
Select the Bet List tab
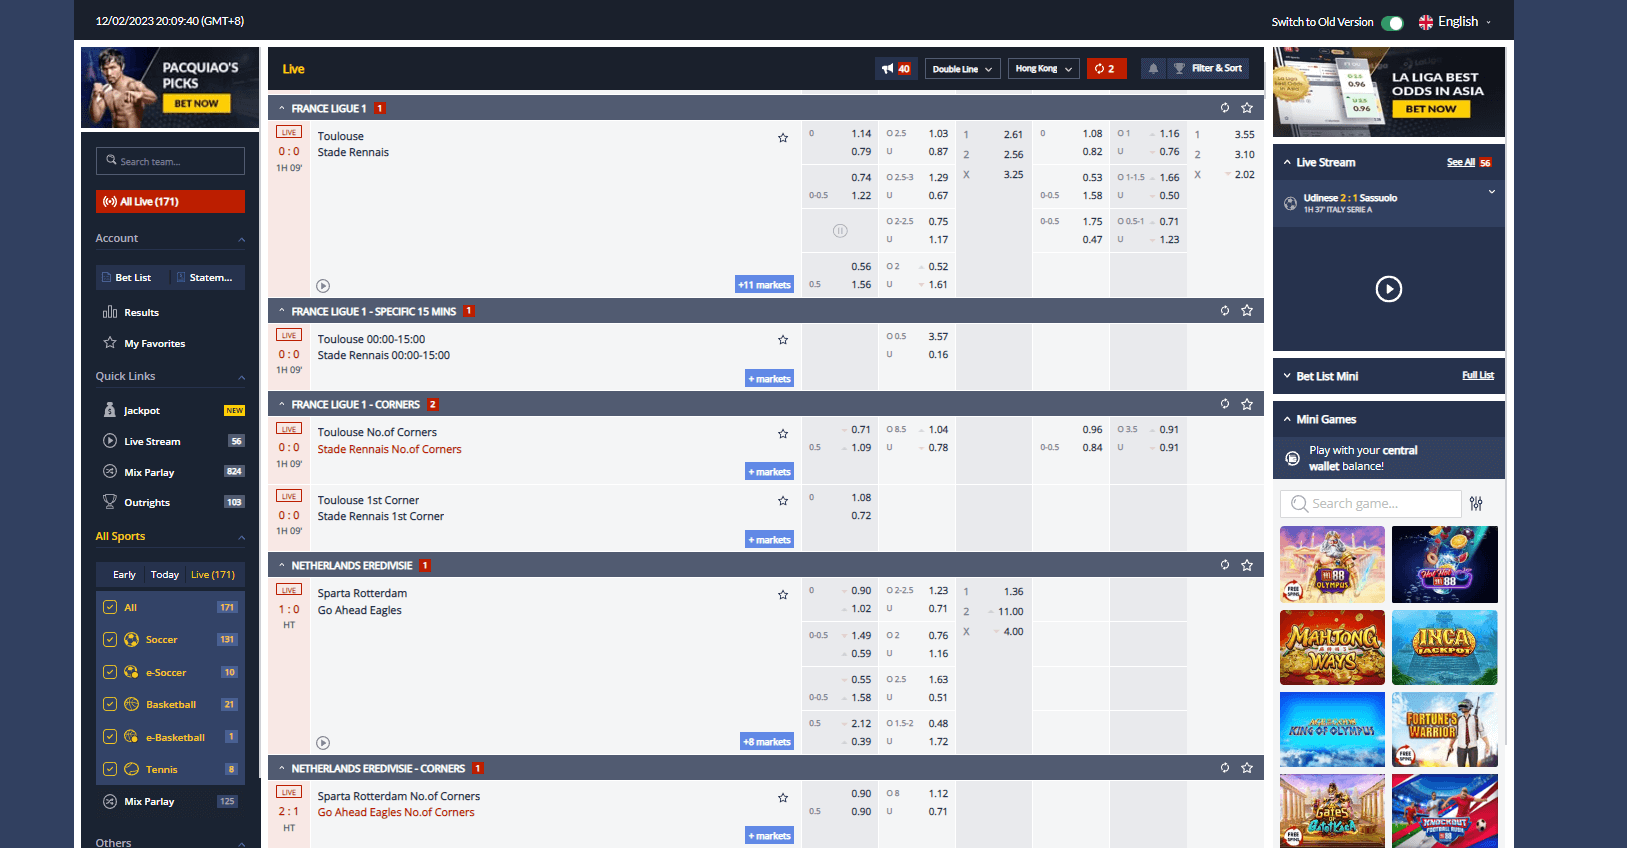click(x=132, y=277)
